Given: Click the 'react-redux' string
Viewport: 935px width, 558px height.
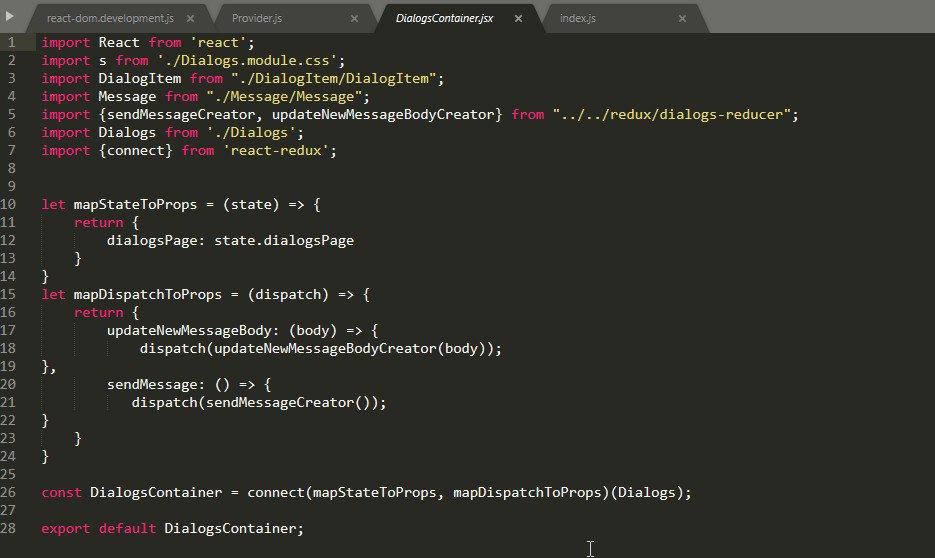Looking at the screenshot, I should (x=276, y=150).
